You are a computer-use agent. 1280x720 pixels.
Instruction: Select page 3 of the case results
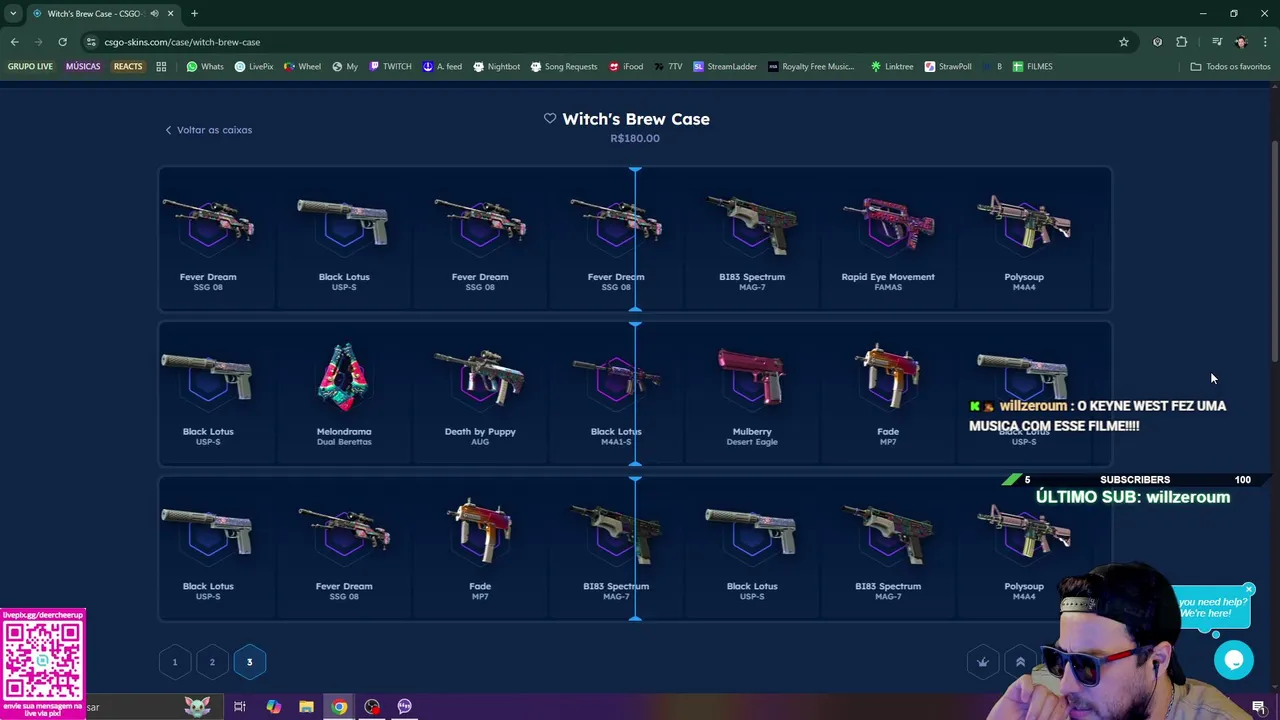(x=250, y=662)
